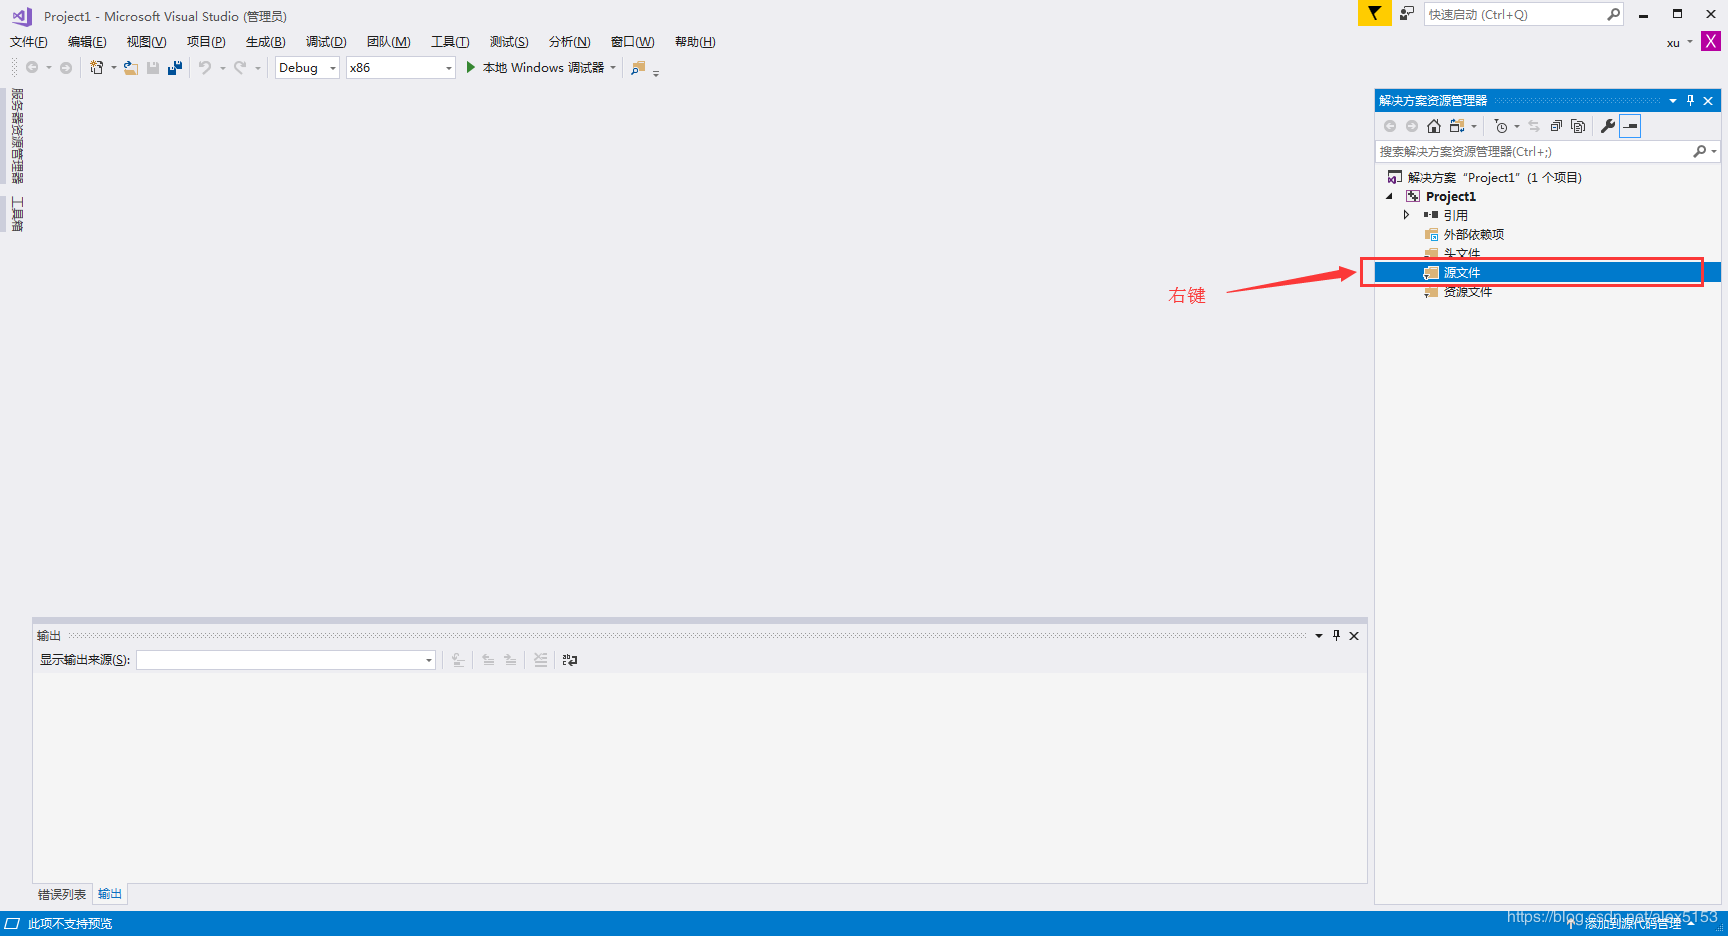The height and width of the screenshot is (936, 1728).
Task: Open the 文件(F) menu
Action: coord(29,42)
